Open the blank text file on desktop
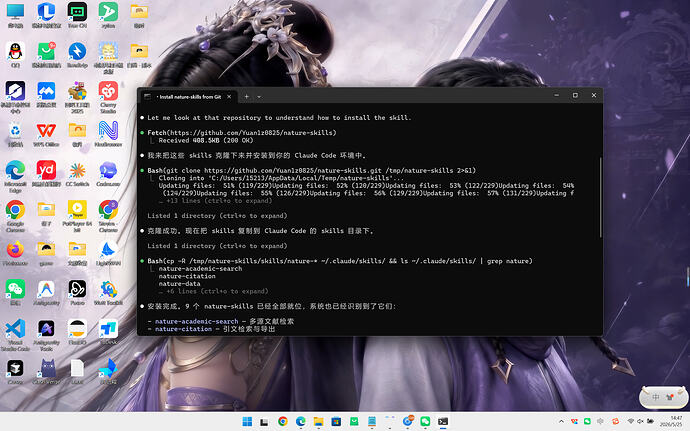The width and height of the screenshot is (690, 431). 77,368
